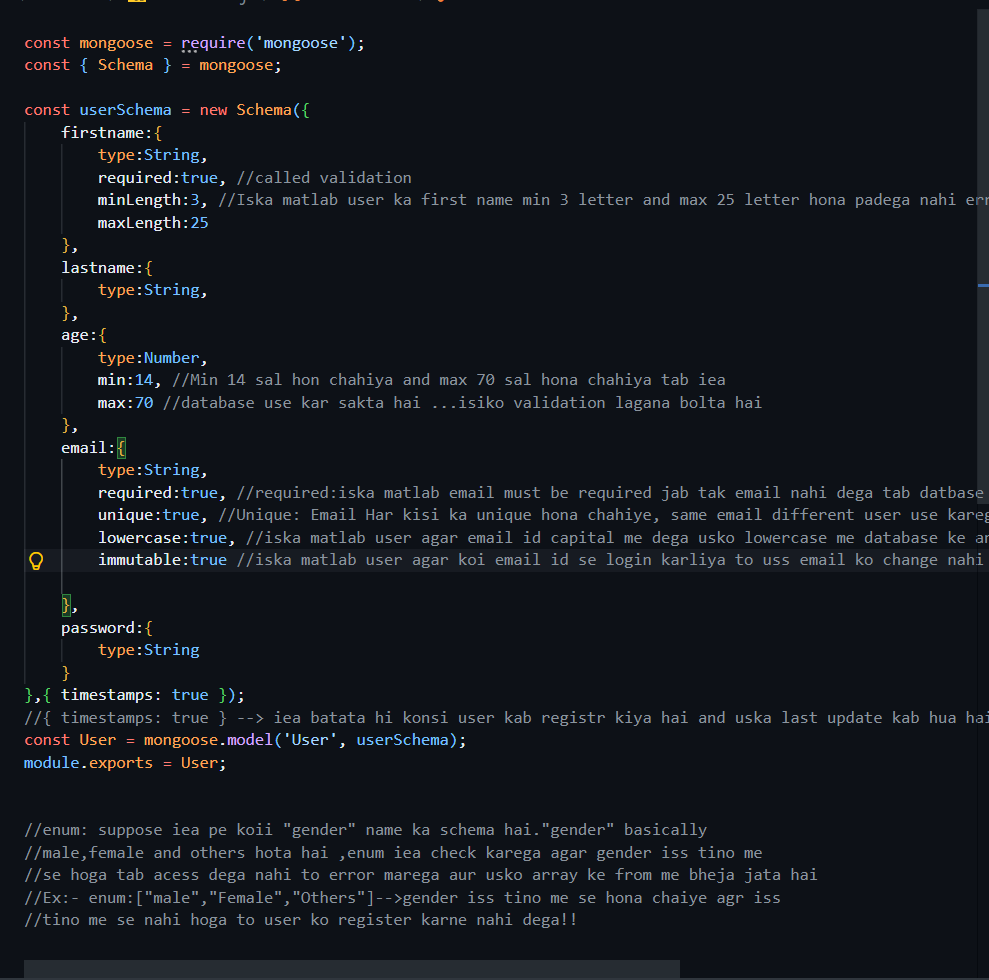
Task: Click 'max:70' property
Action: tap(126, 403)
